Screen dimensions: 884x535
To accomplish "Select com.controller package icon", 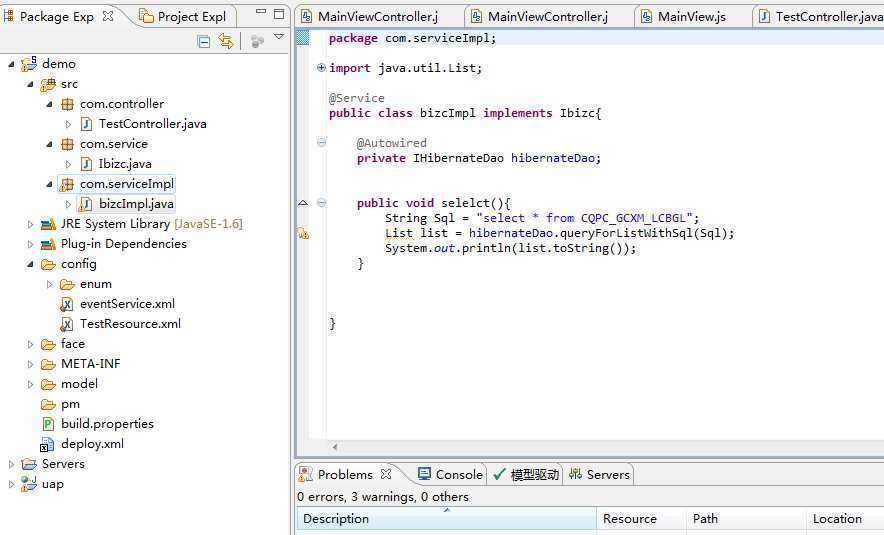I will (x=67, y=104).
